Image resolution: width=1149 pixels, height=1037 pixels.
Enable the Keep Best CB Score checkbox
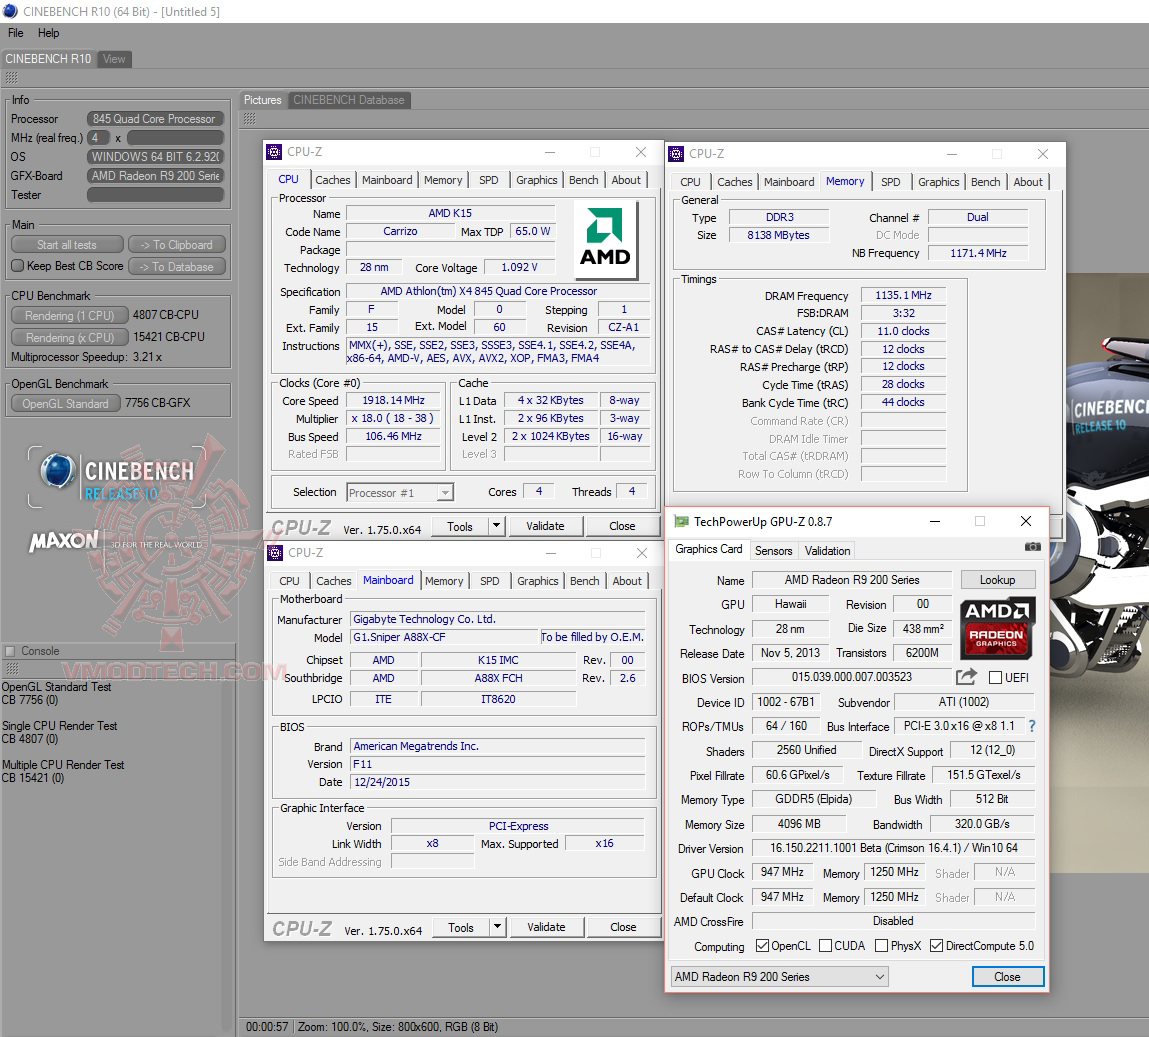pyautogui.click(x=17, y=266)
